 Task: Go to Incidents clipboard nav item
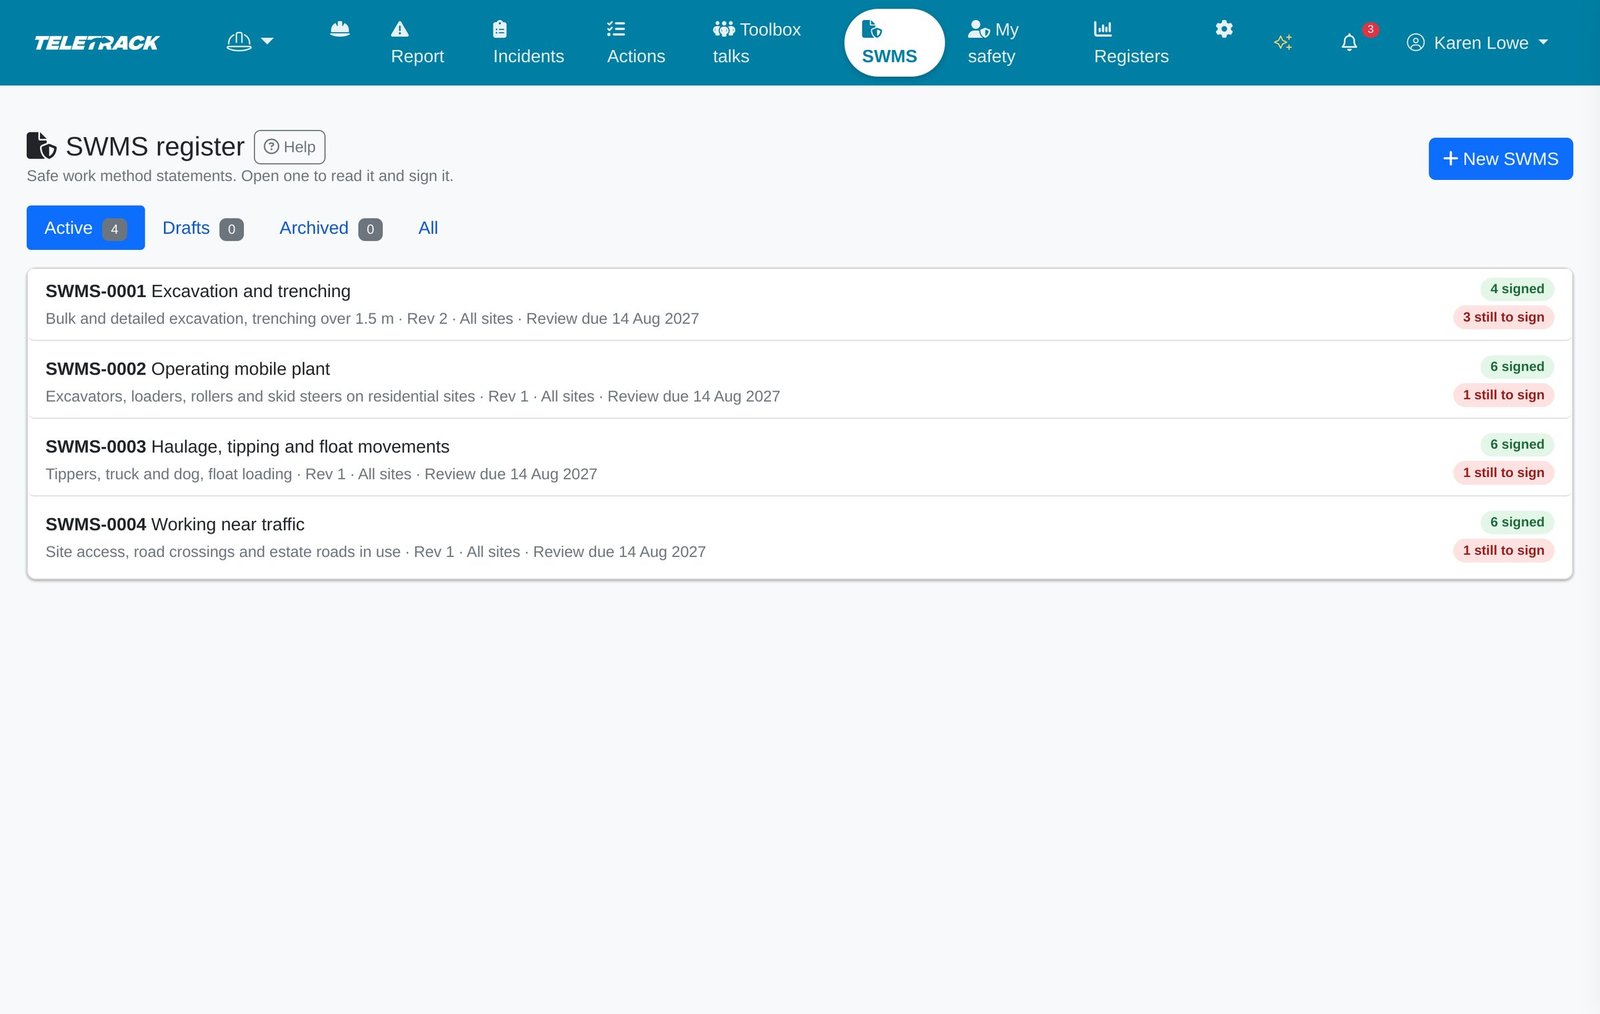pyautogui.click(x=528, y=43)
